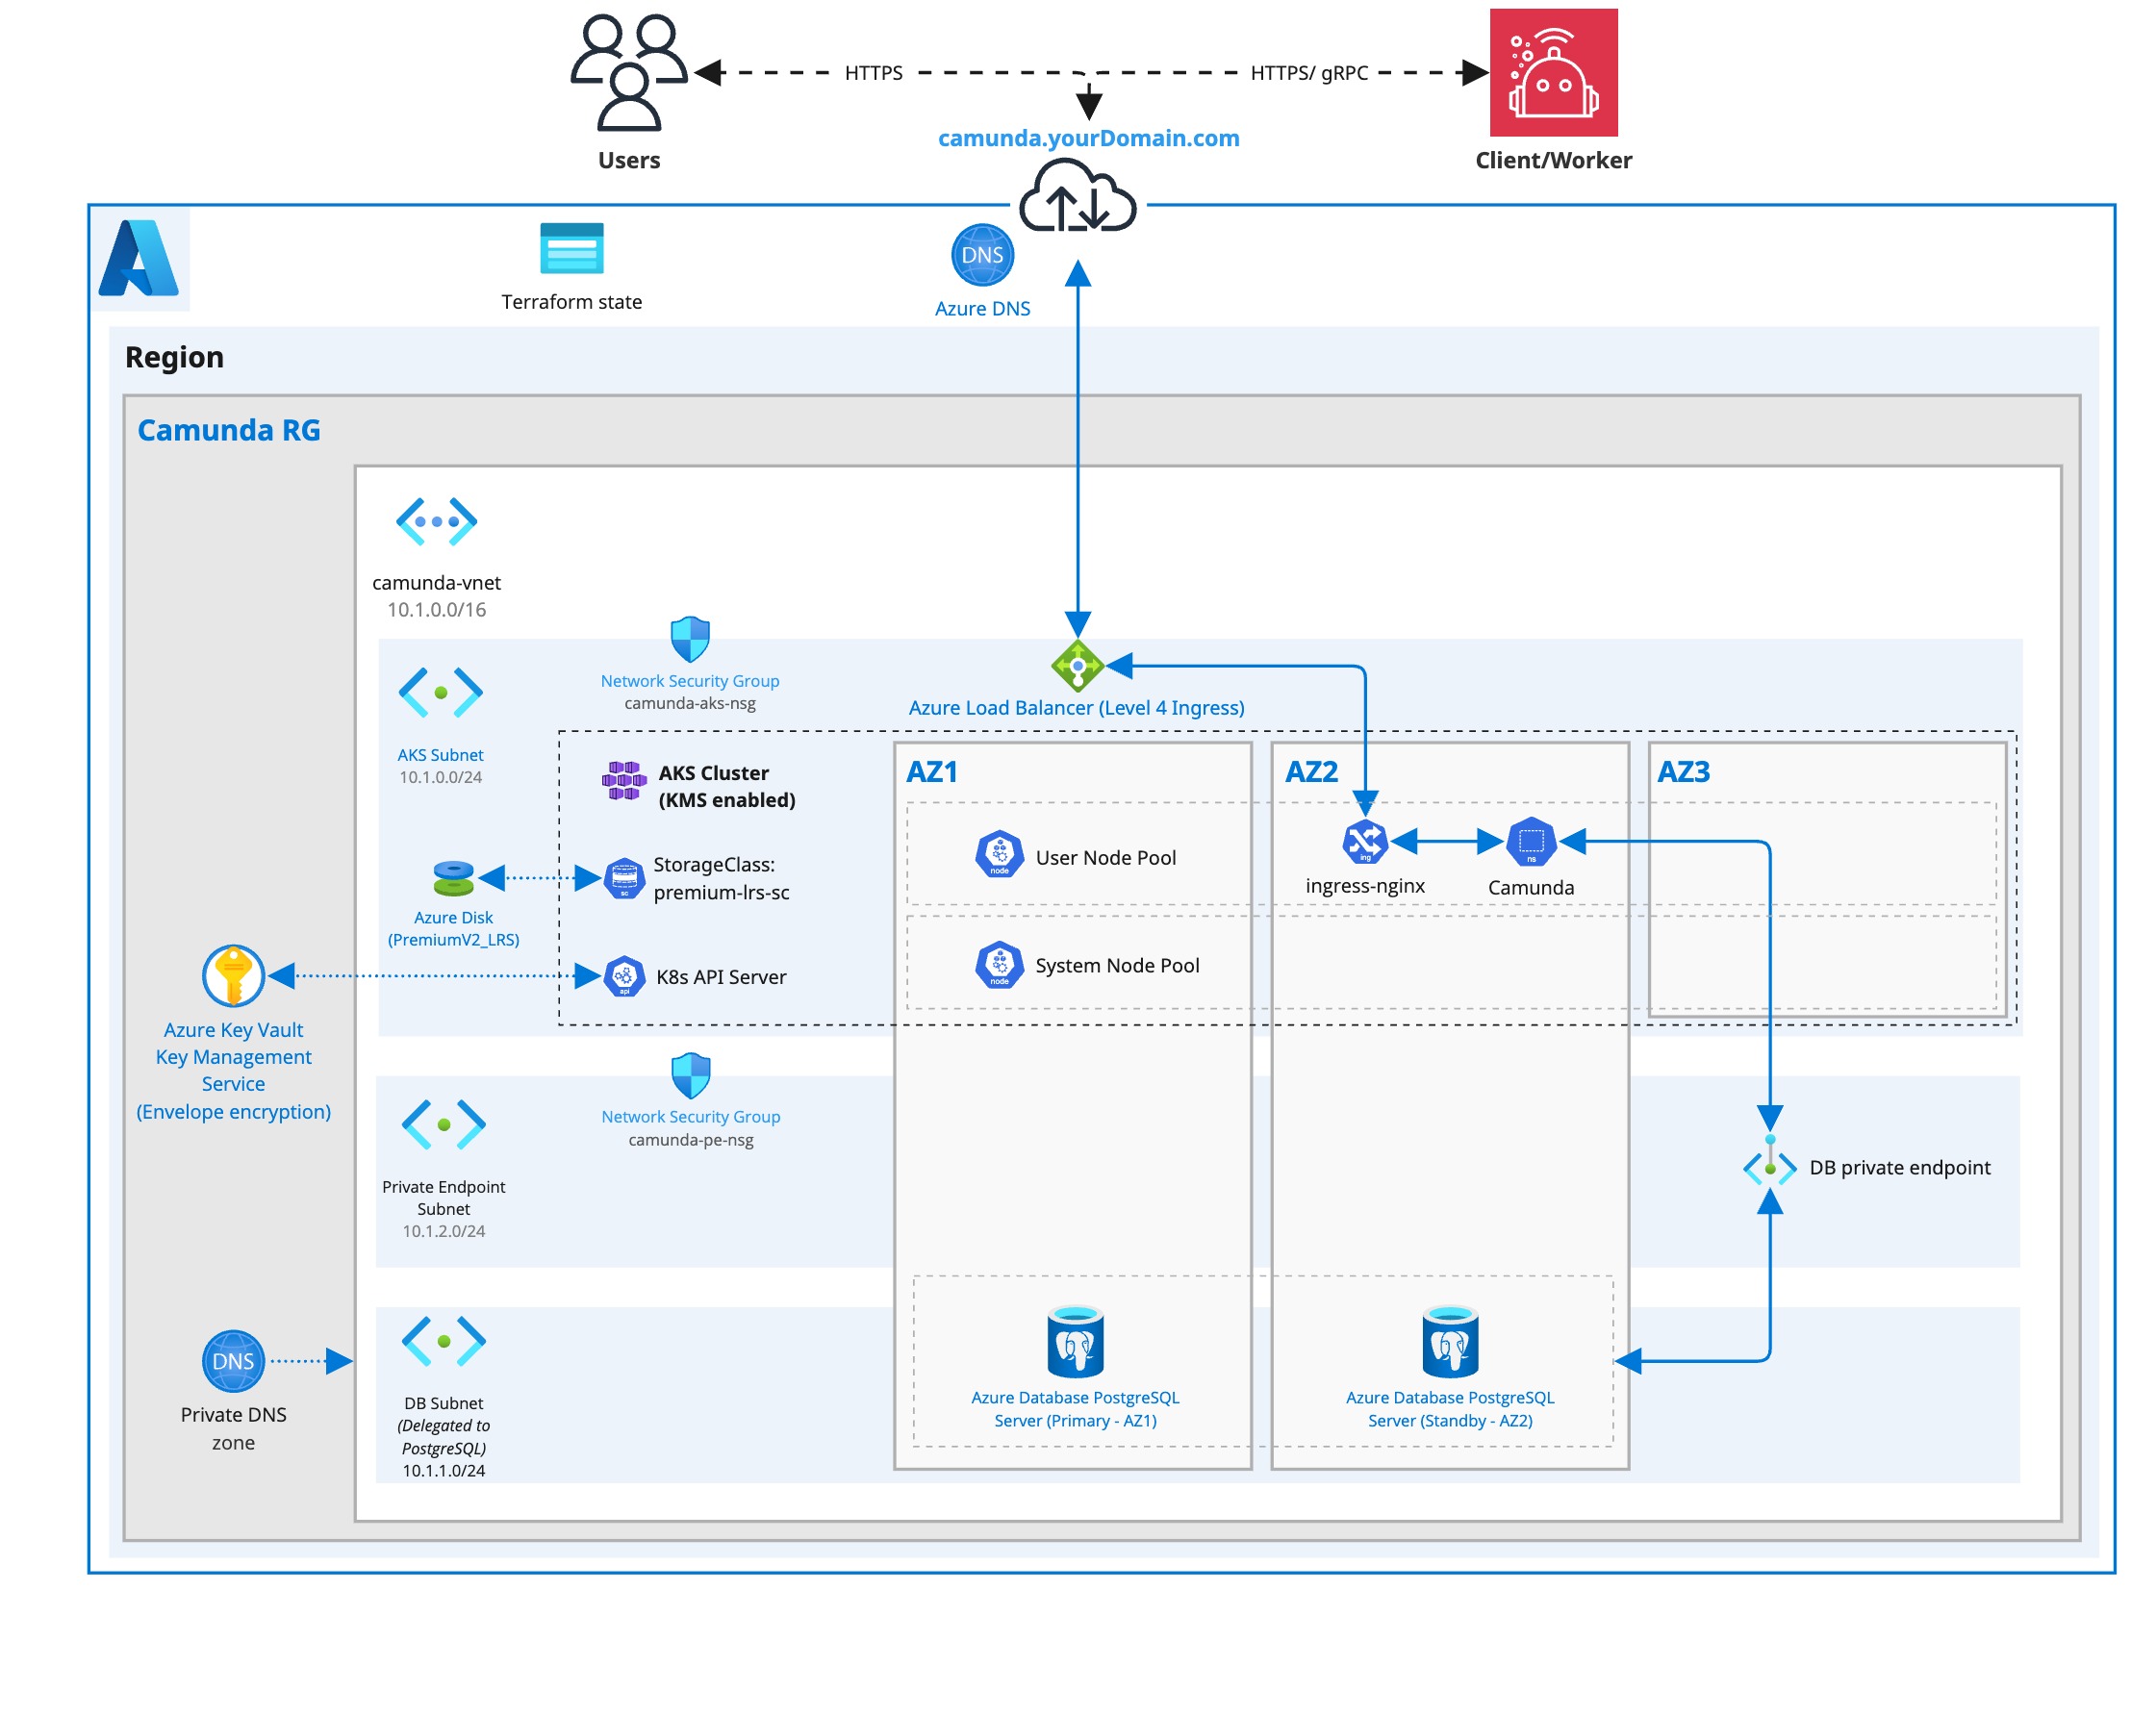
Task: Select the Azure DNS icon
Action: click(x=983, y=256)
